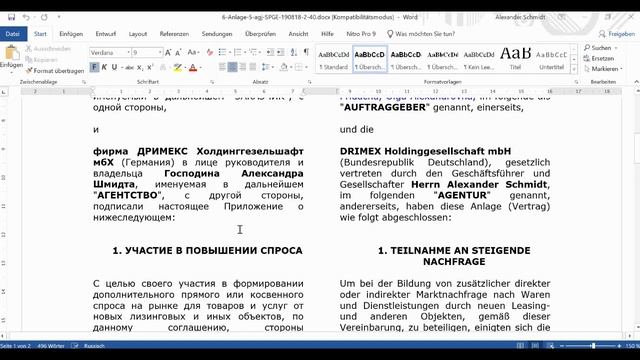The height and width of the screenshot is (360, 640).
Task: Open the Absatz dialog launcher
Action: 309,82
